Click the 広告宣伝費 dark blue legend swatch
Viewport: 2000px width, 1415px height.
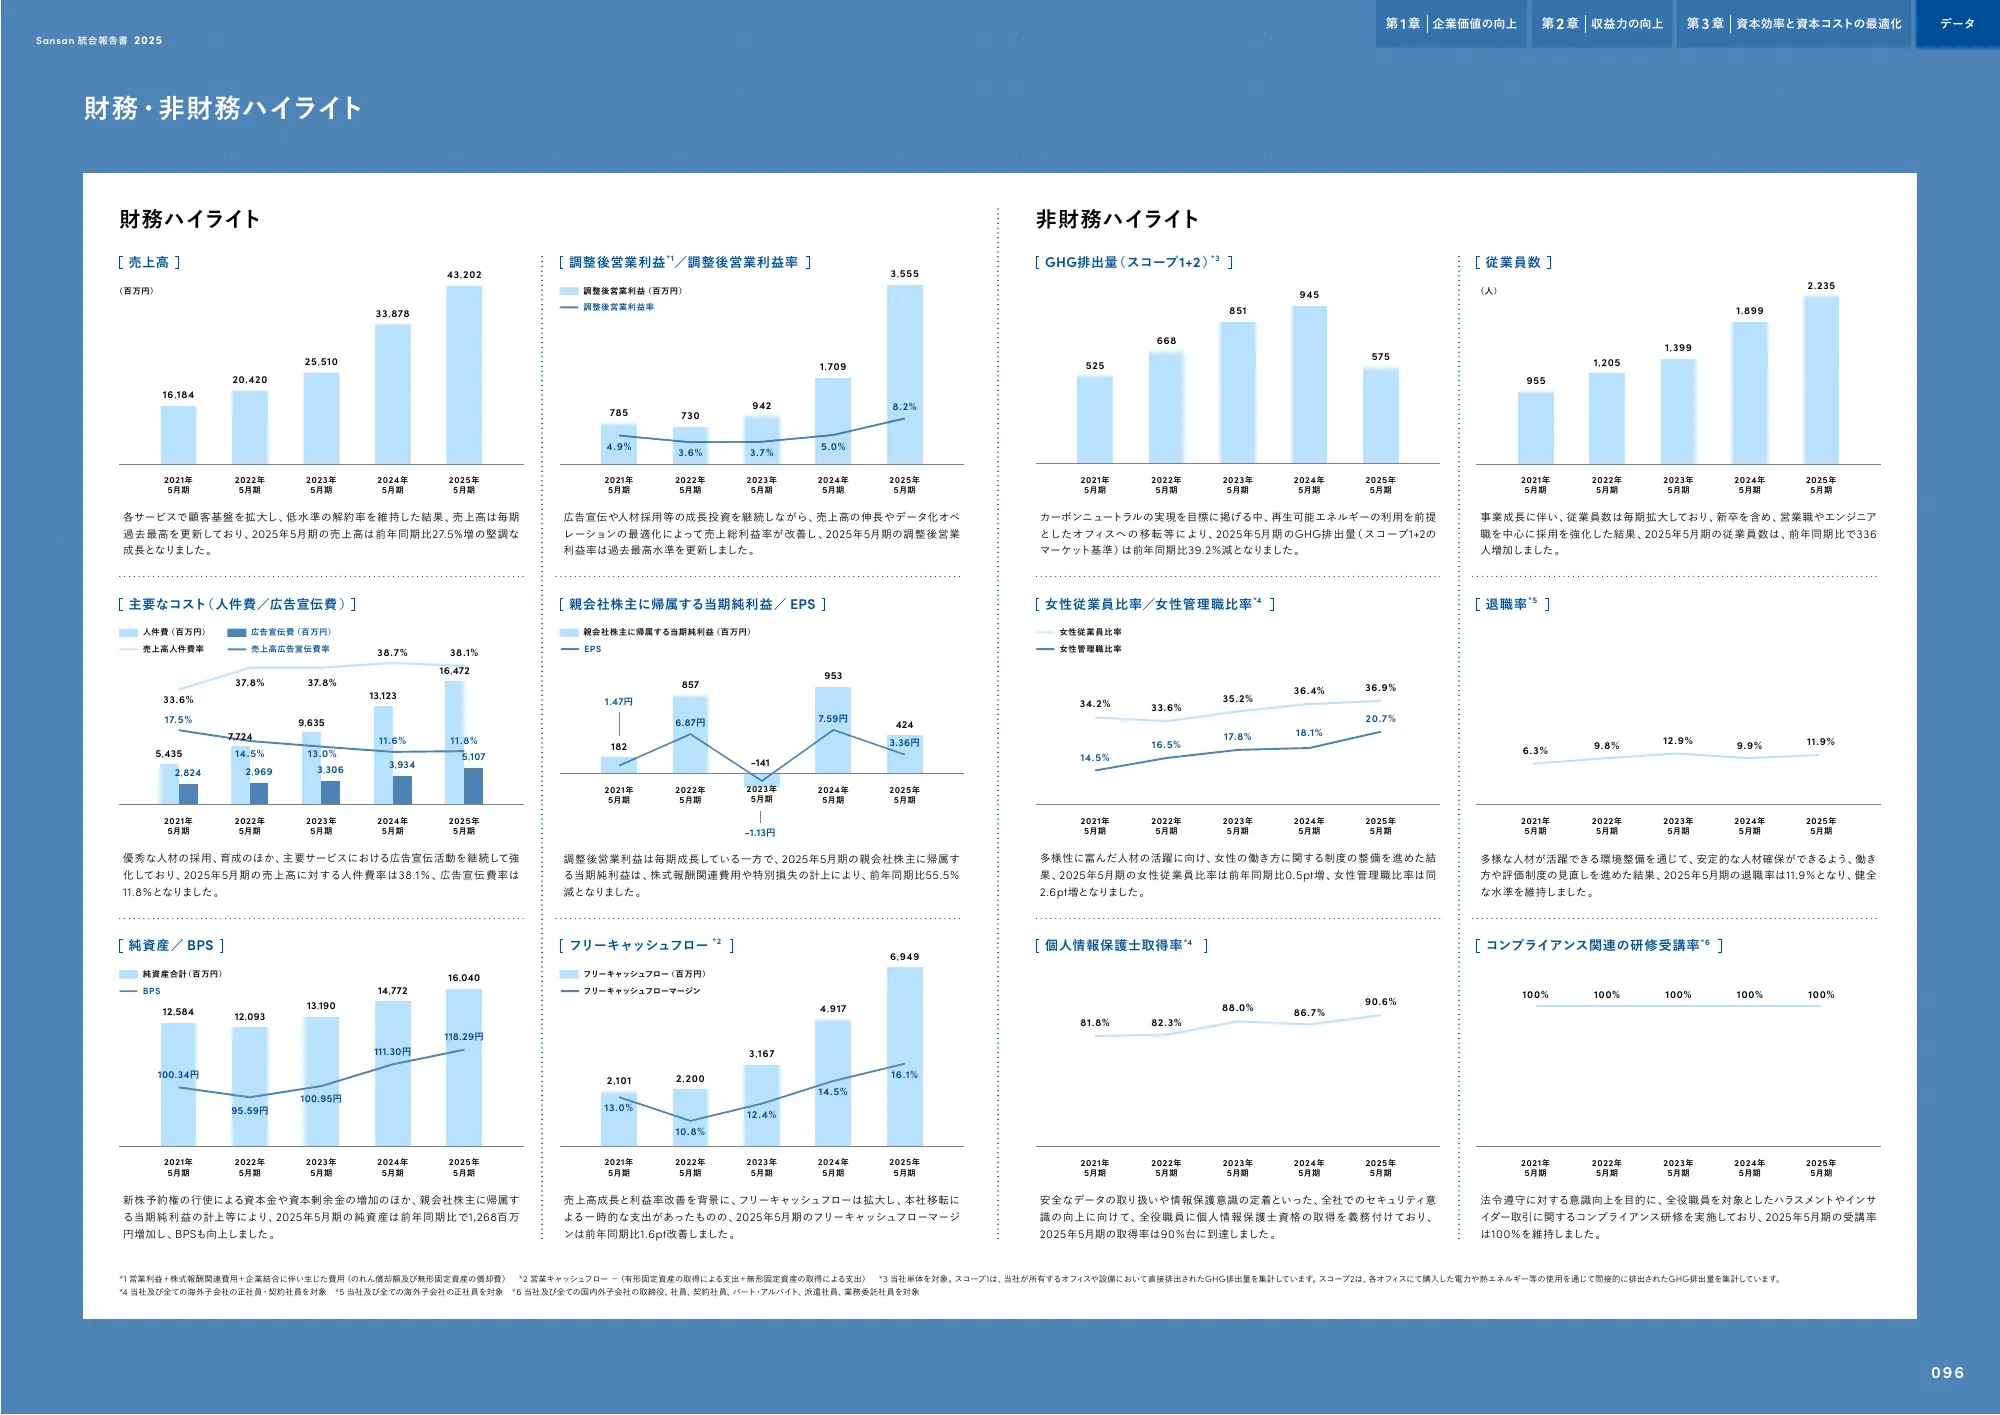click(x=237, y=633)
